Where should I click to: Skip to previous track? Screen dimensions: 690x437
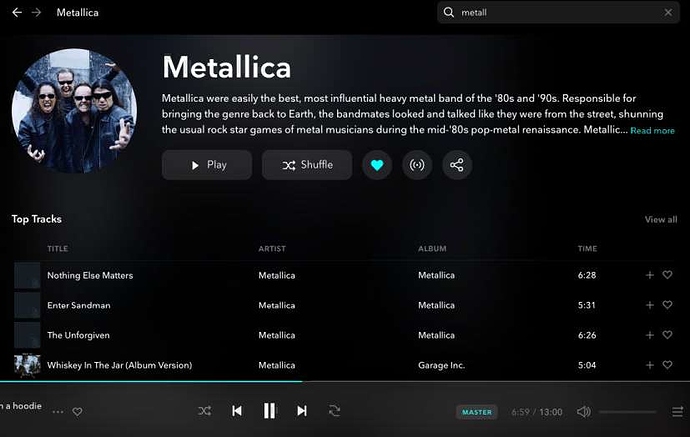pyautogui.click(x=237, y=411)
